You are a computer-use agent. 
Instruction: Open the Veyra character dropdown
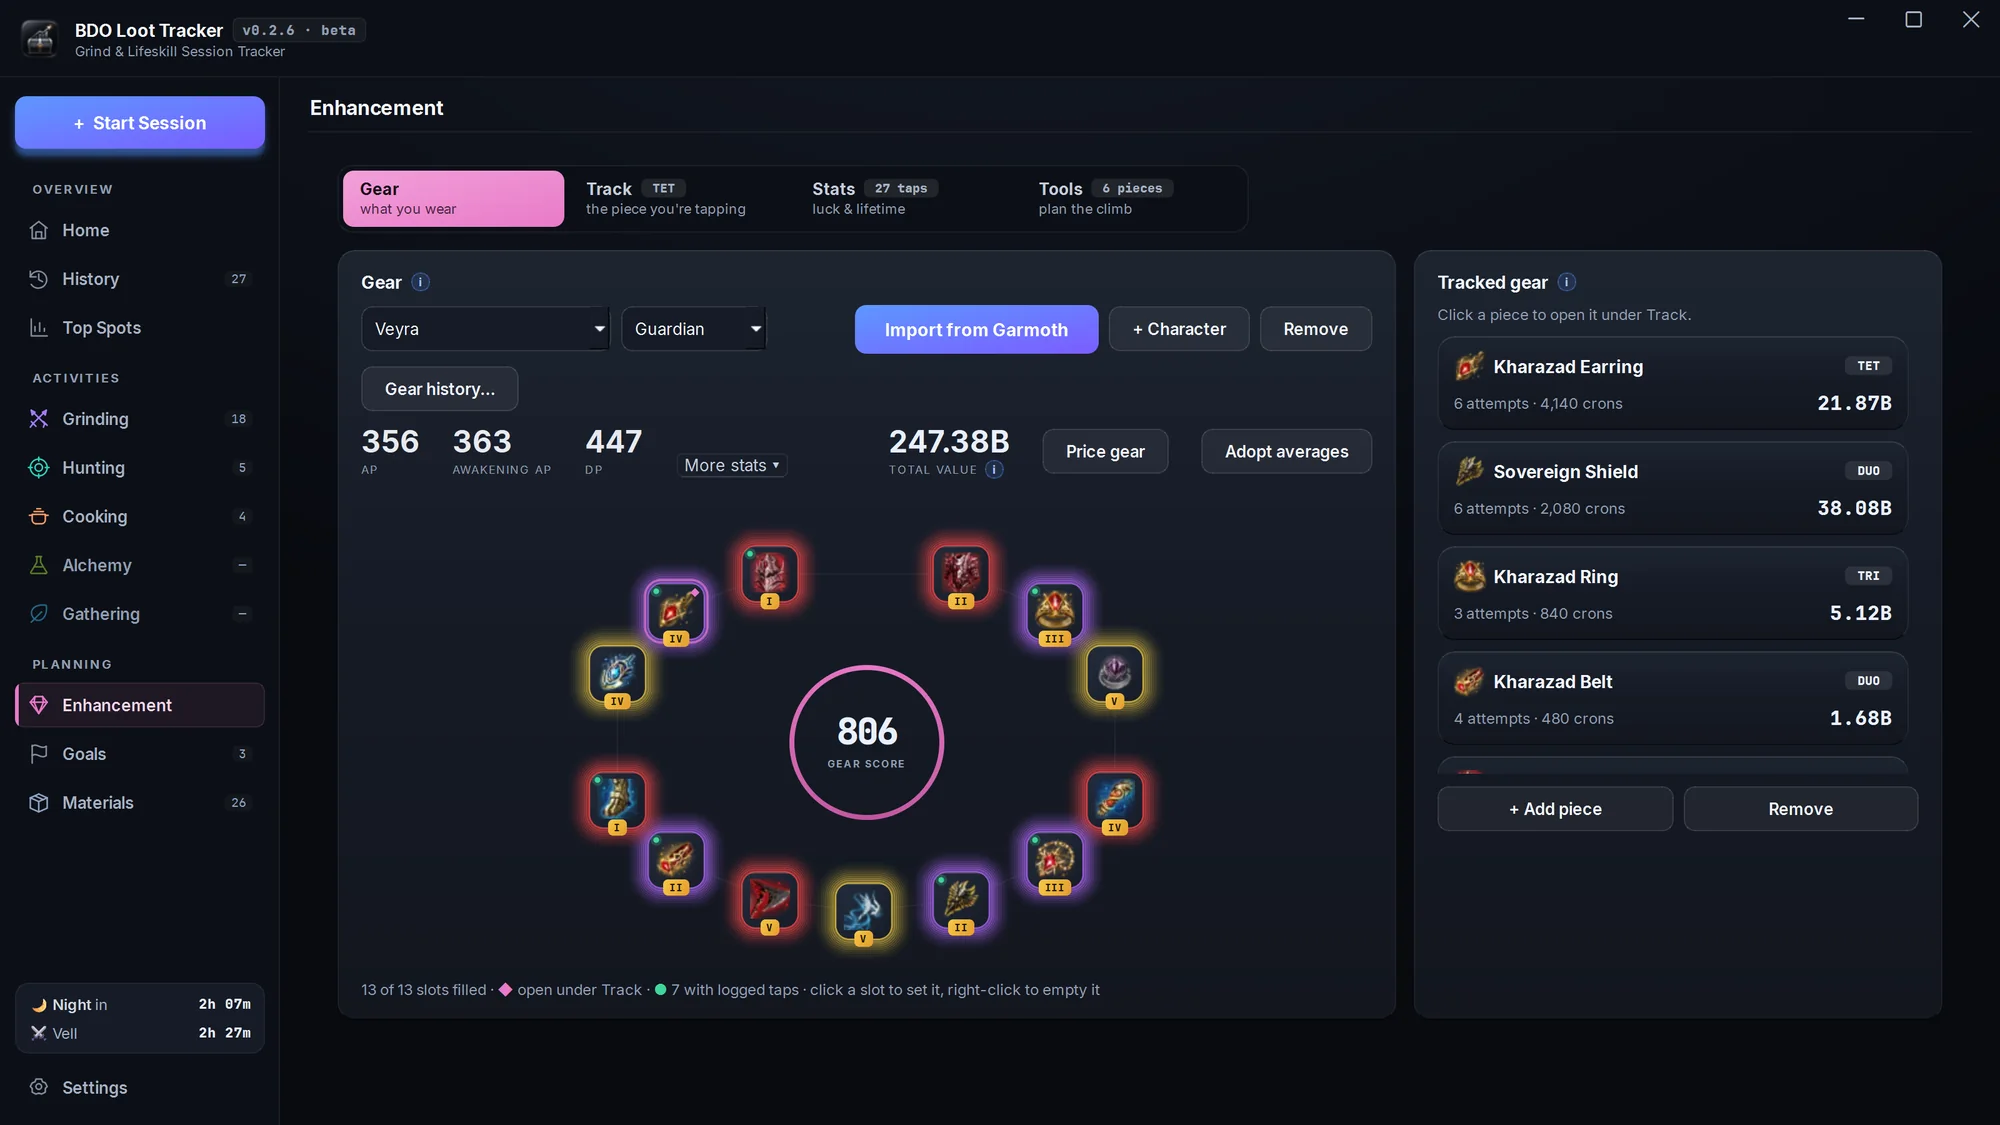485,329
